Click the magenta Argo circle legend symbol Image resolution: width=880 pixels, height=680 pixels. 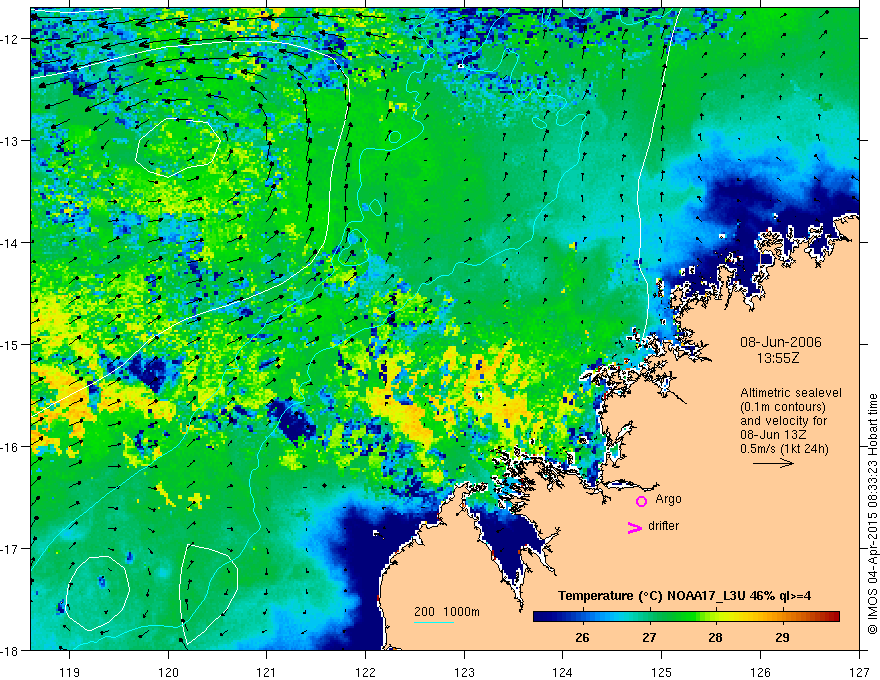(x=641, y=501)
